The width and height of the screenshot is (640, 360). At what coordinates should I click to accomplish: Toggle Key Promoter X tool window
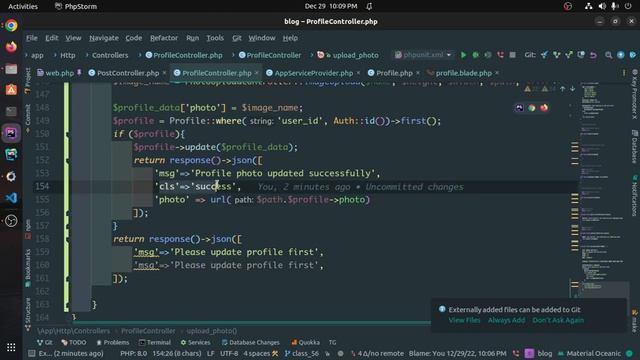pos(635,94)
